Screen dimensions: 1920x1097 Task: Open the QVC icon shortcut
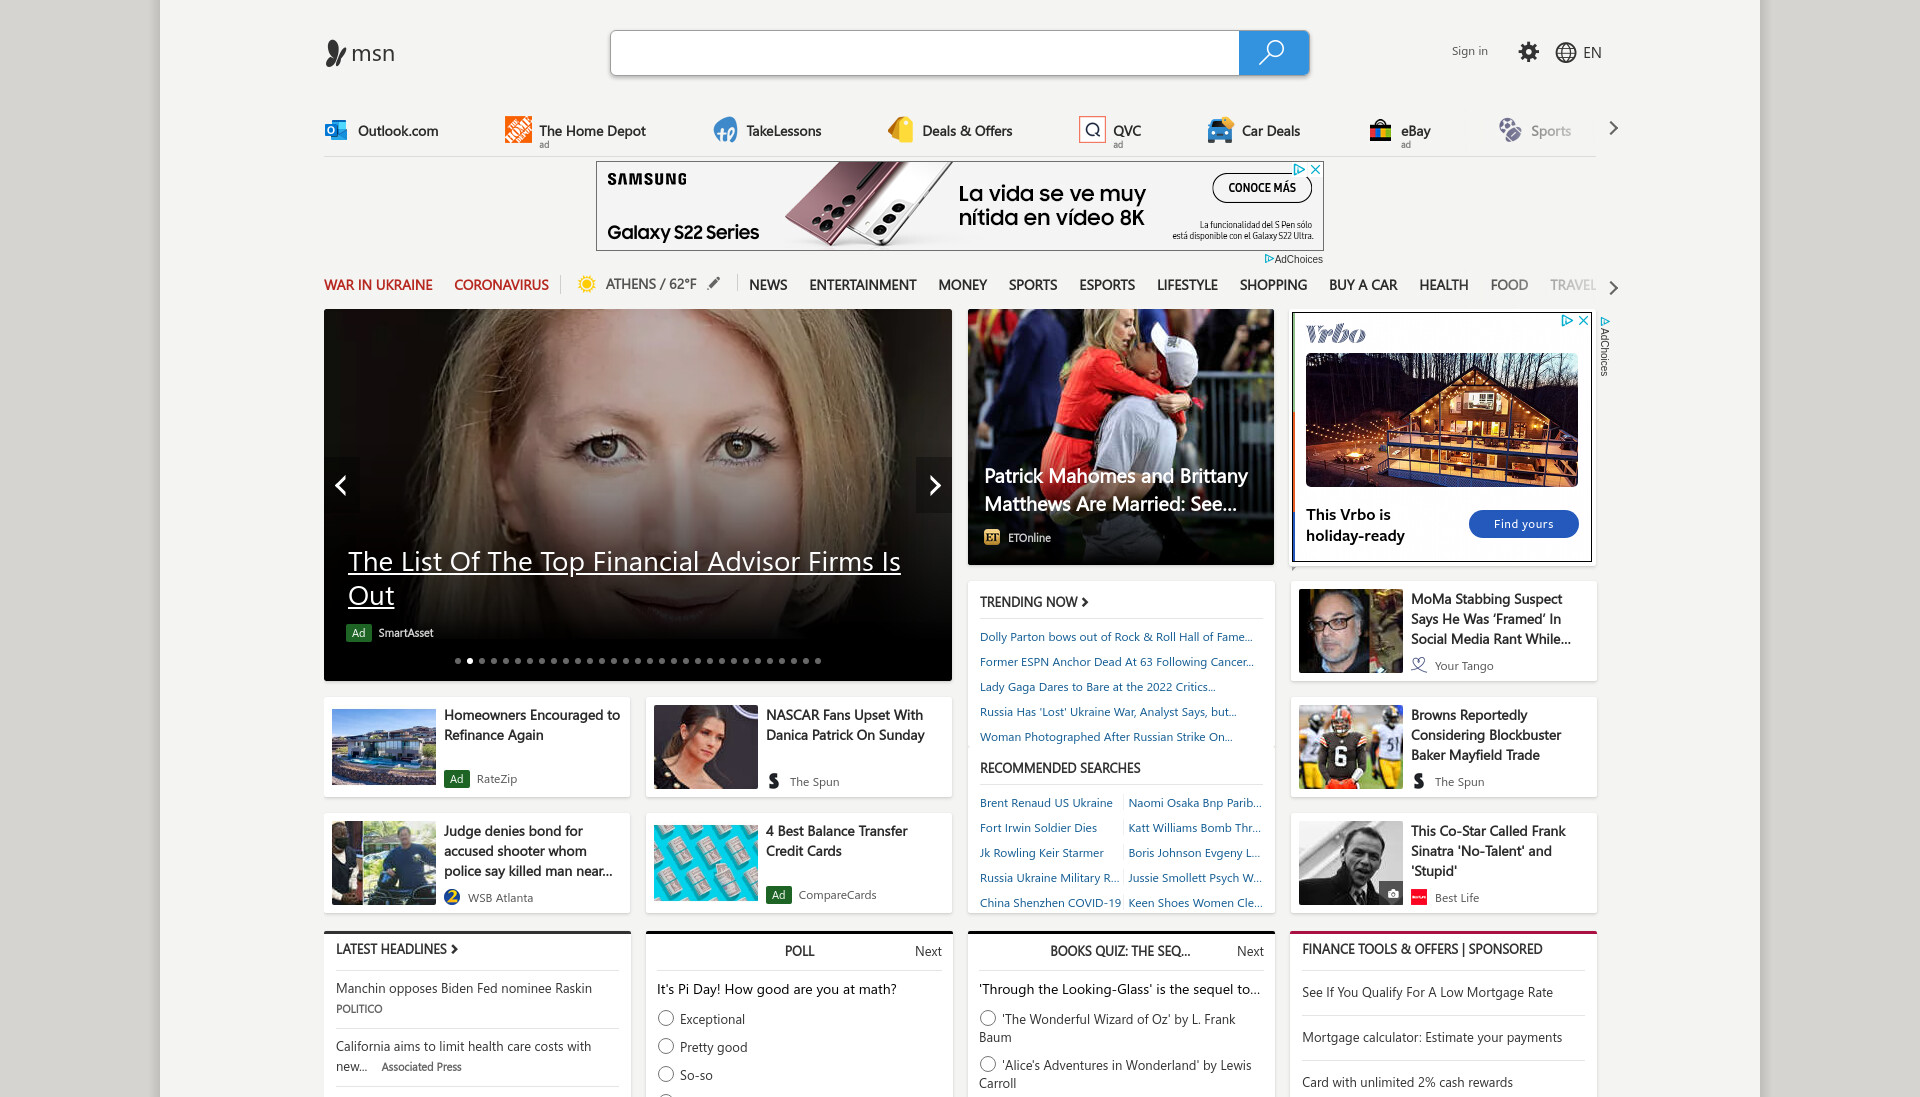pyautogui.click(x=1093, y=130)
